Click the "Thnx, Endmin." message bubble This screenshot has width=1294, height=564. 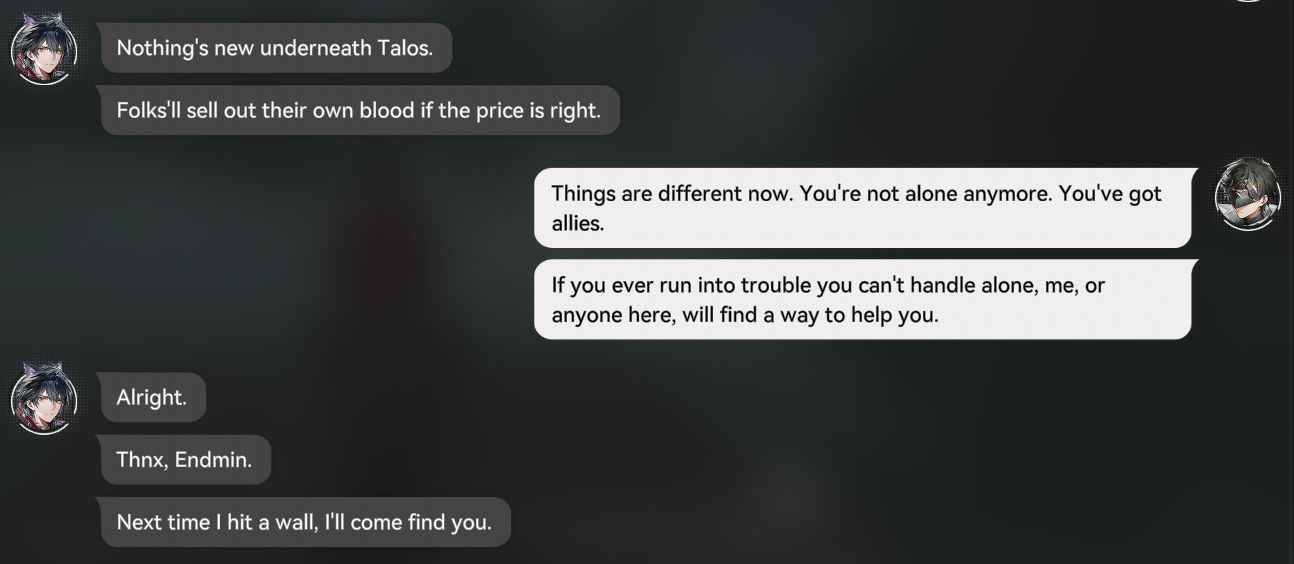pos(184,460)
